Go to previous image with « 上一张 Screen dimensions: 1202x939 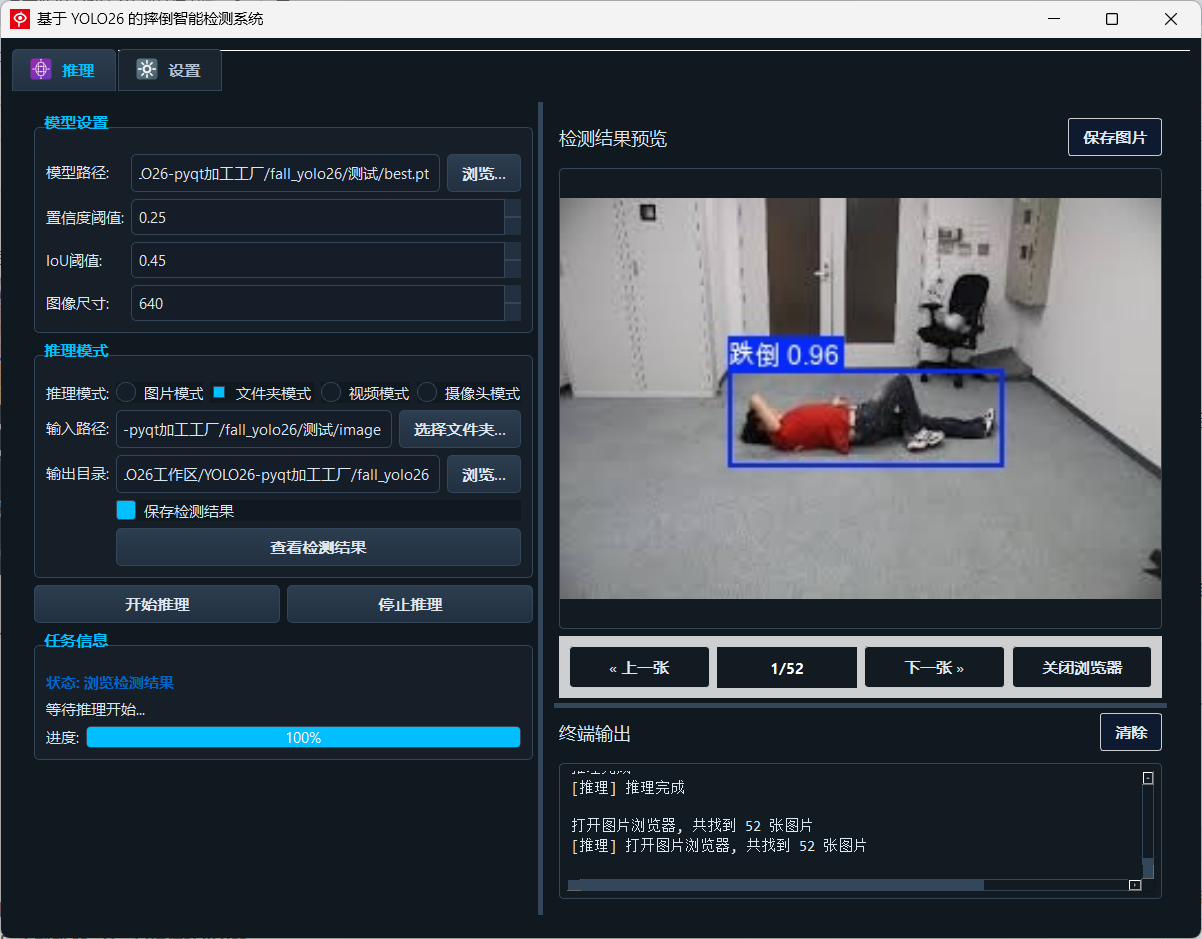click(639, 667)
